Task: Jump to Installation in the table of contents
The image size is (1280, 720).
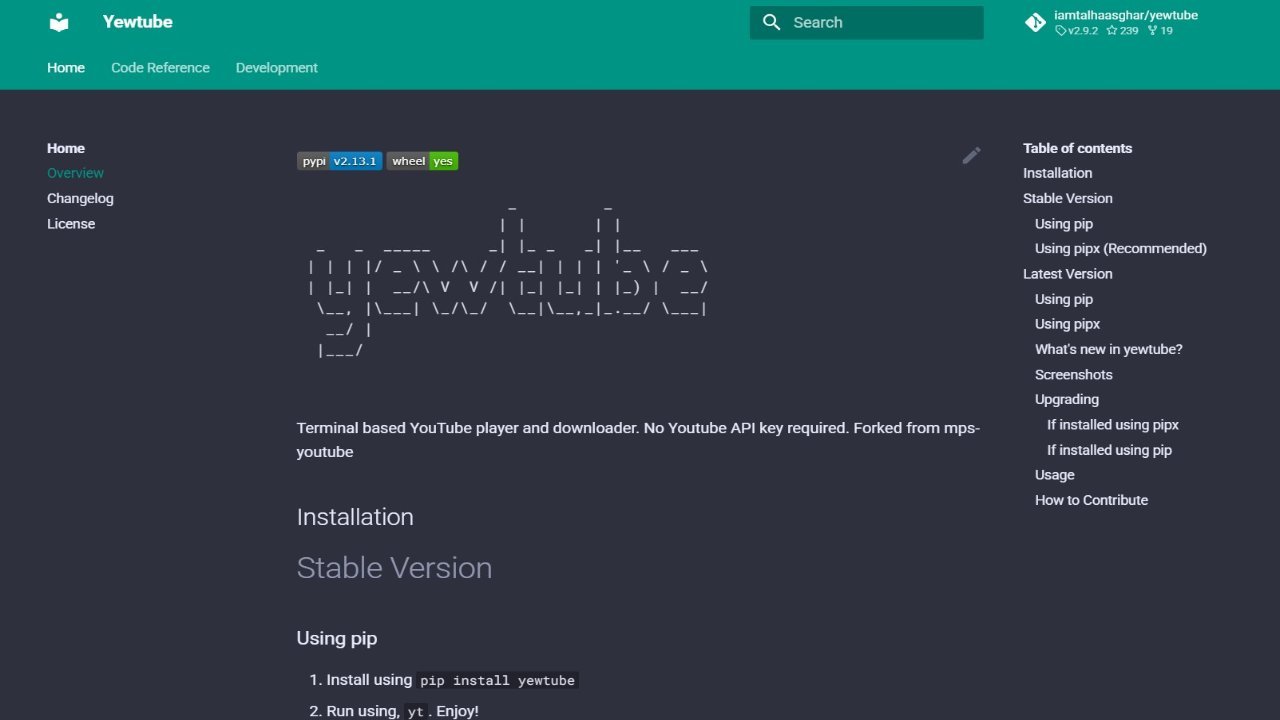Action: coord(1057,173)
